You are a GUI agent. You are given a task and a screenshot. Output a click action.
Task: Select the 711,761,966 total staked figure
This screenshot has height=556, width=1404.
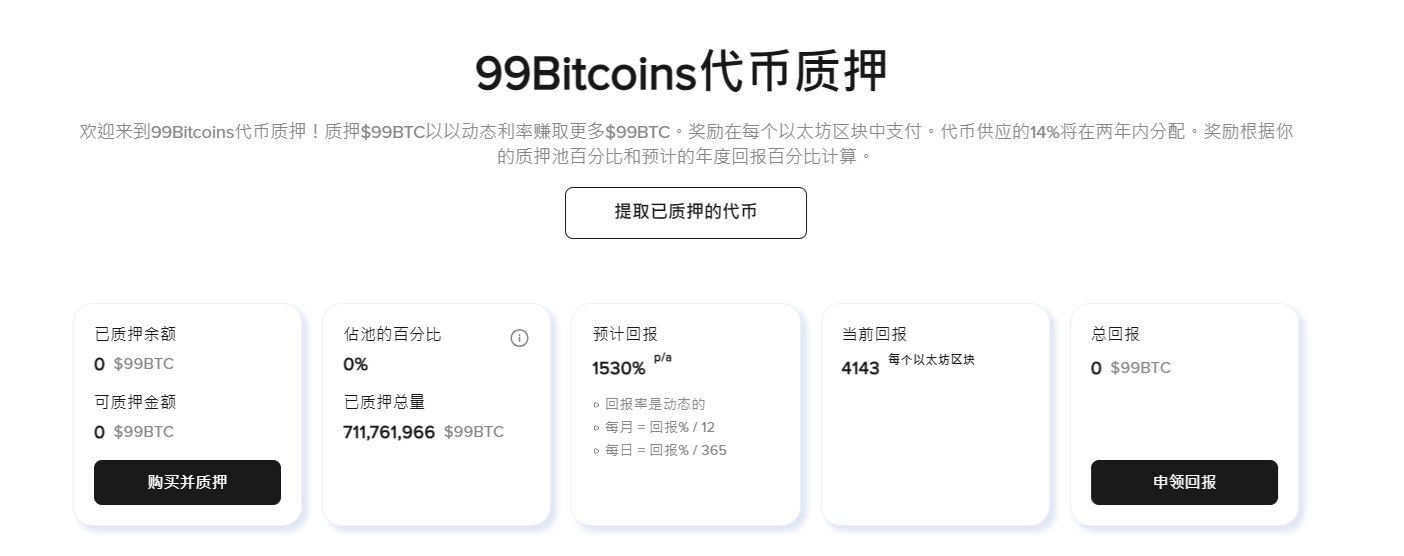point(389,432)
